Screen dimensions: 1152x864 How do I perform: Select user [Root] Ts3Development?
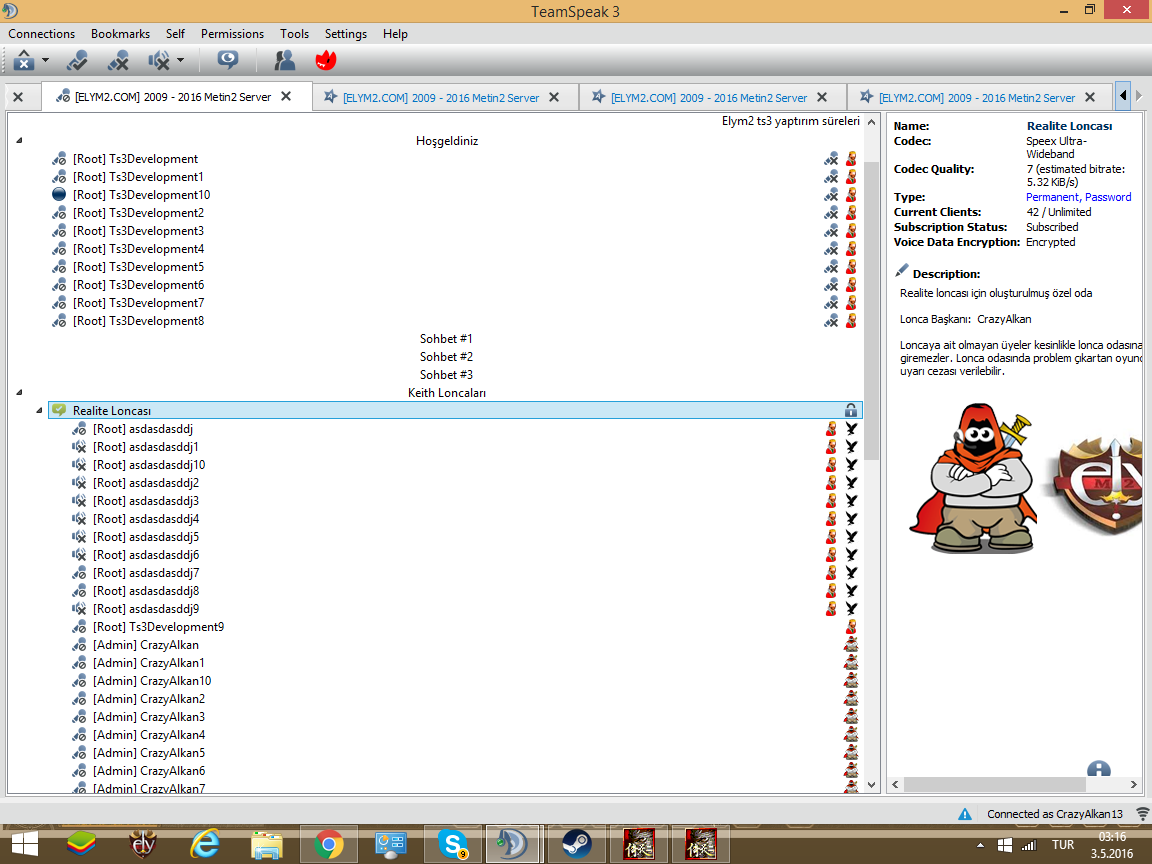click(x=135, y=159)
